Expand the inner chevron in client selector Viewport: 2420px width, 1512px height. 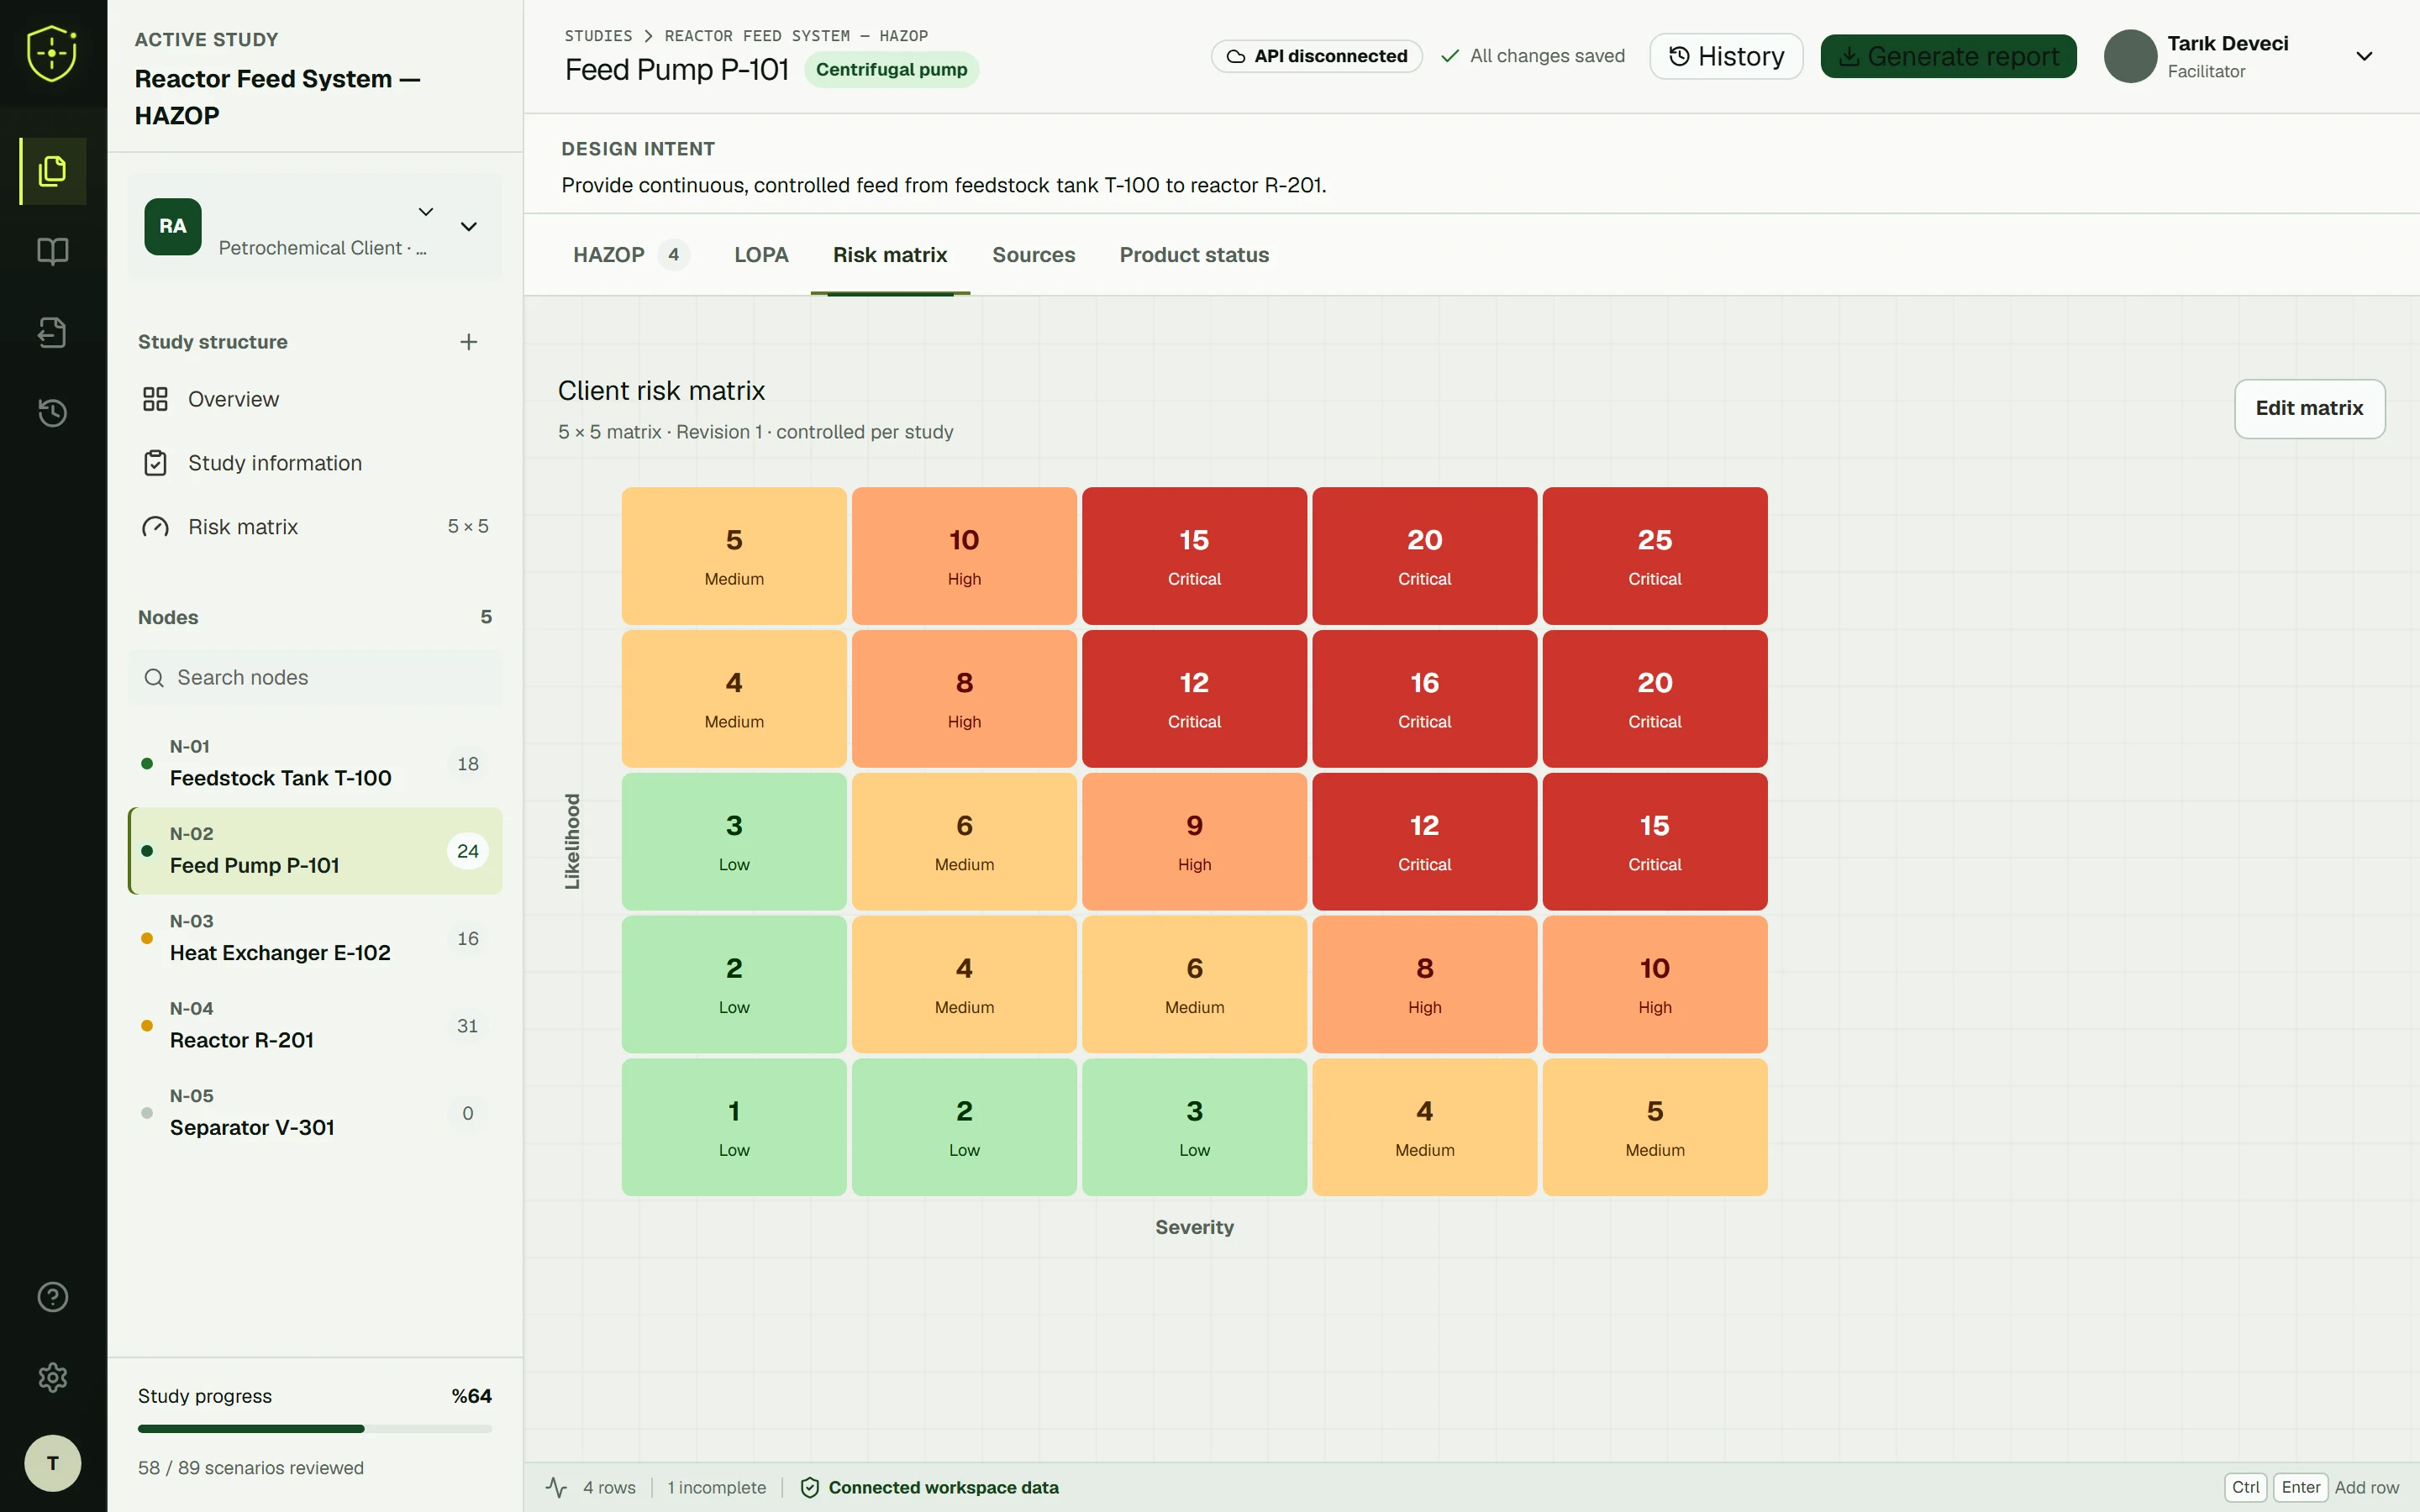(426, 211)
